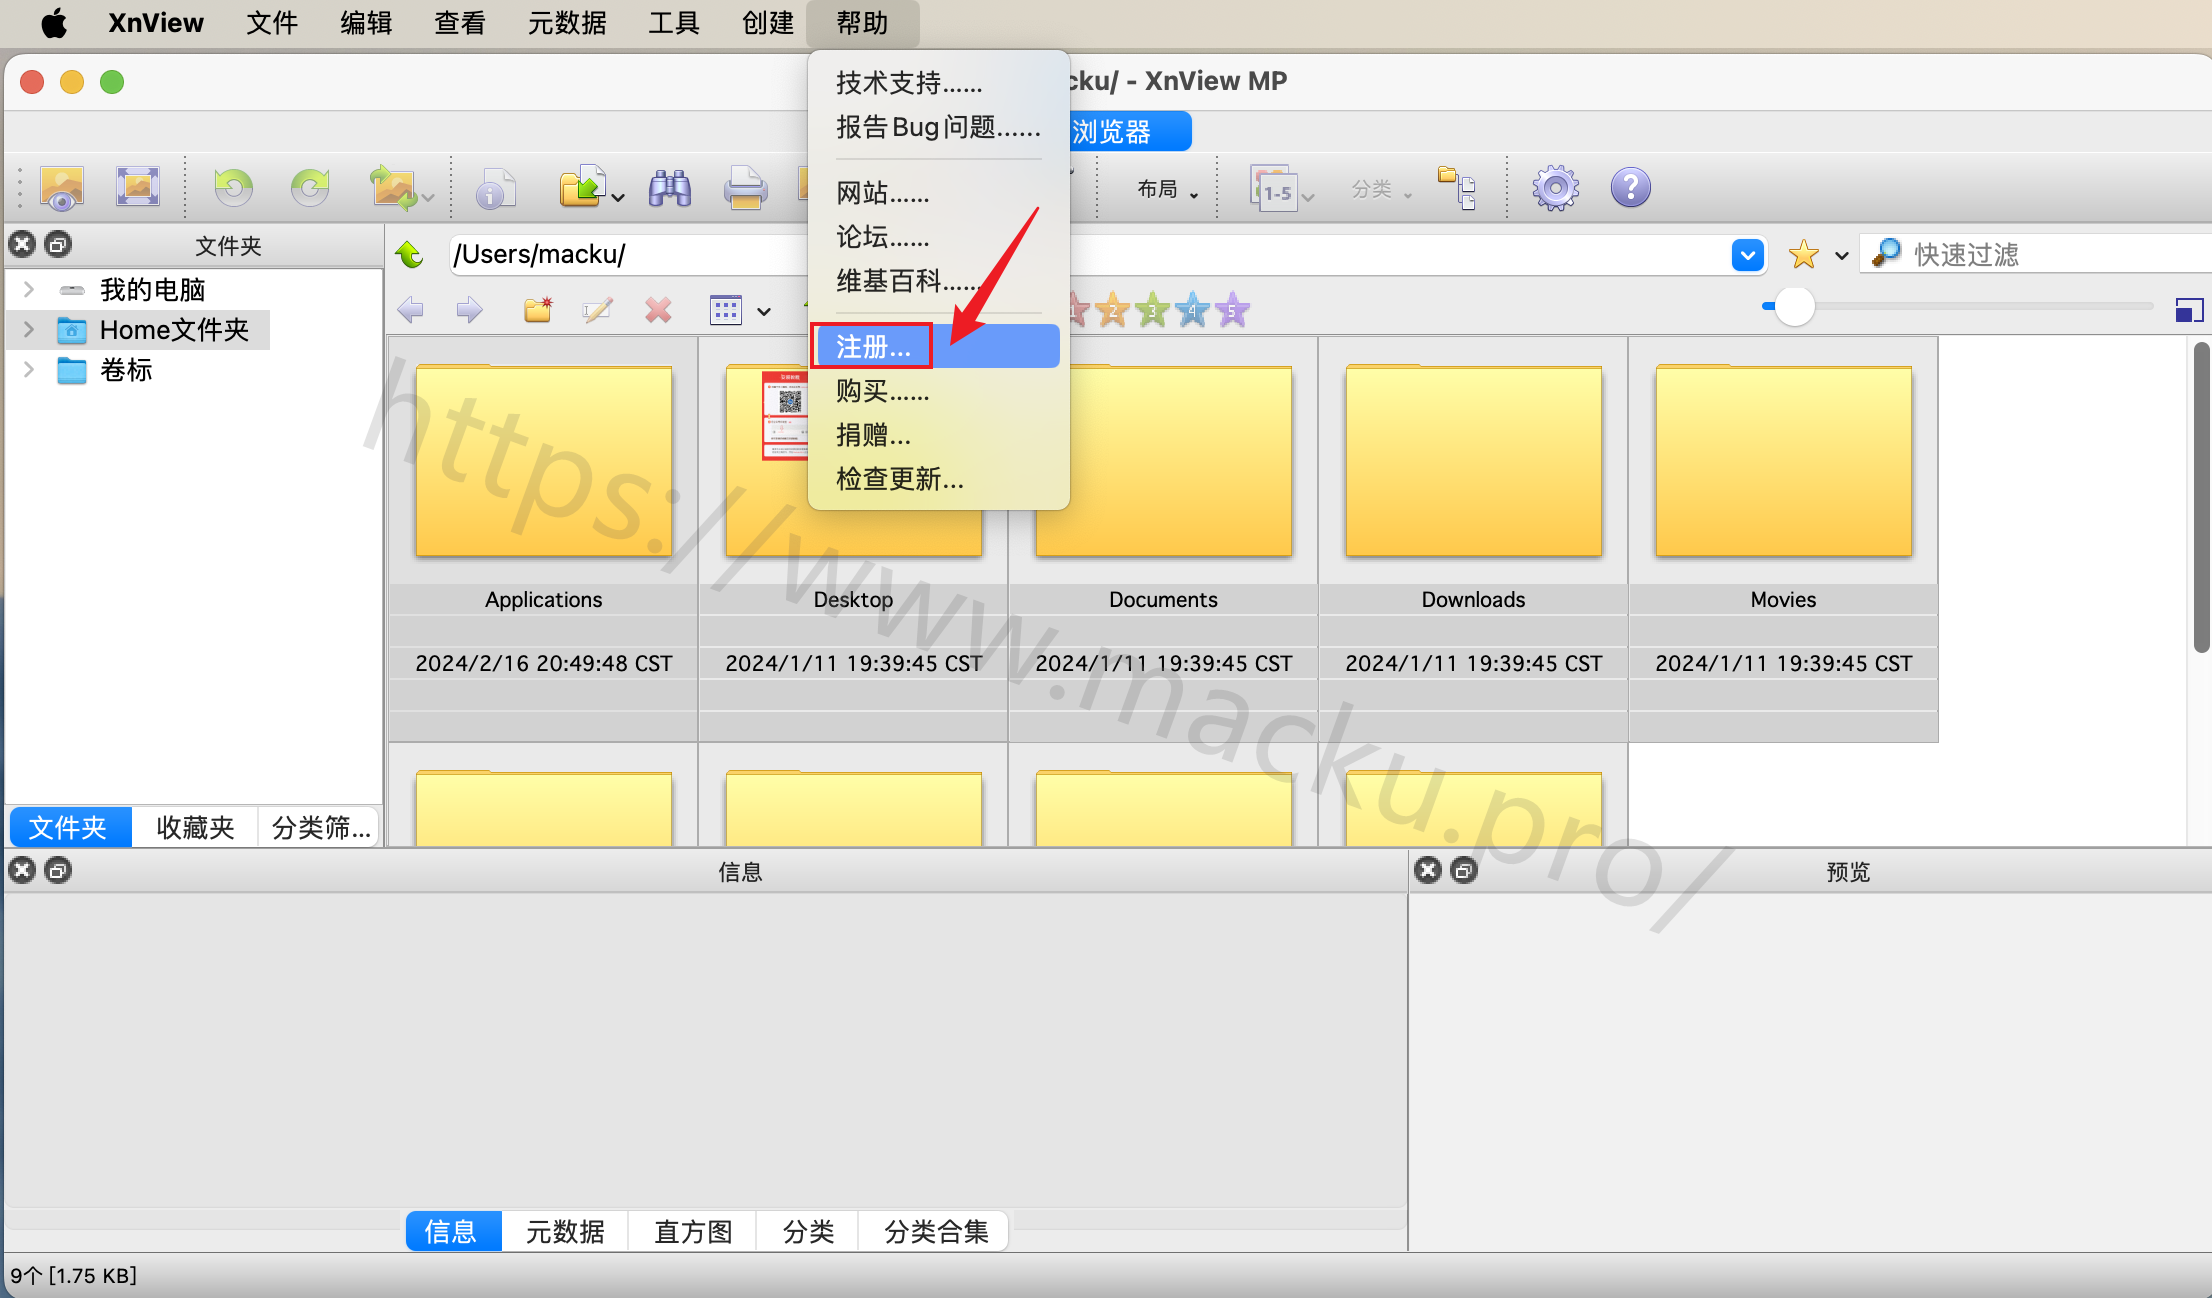Click the folder tree structure icon
2212x1298 pixels.
pyautogui.click(x=1457, y=187)
